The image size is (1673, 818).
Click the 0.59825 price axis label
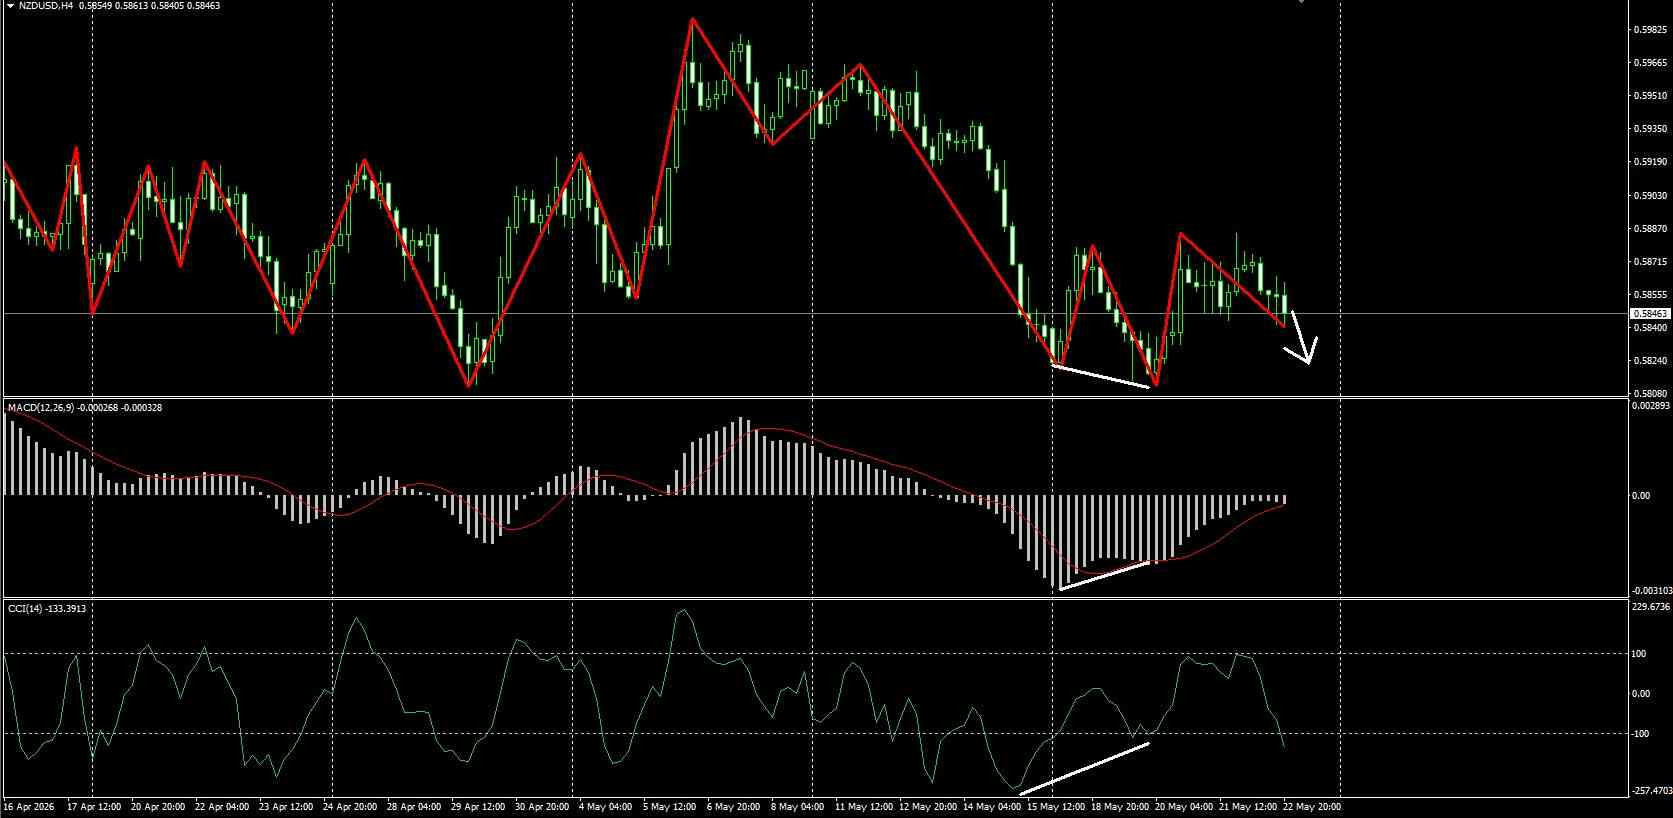(x=1650, y=30)
